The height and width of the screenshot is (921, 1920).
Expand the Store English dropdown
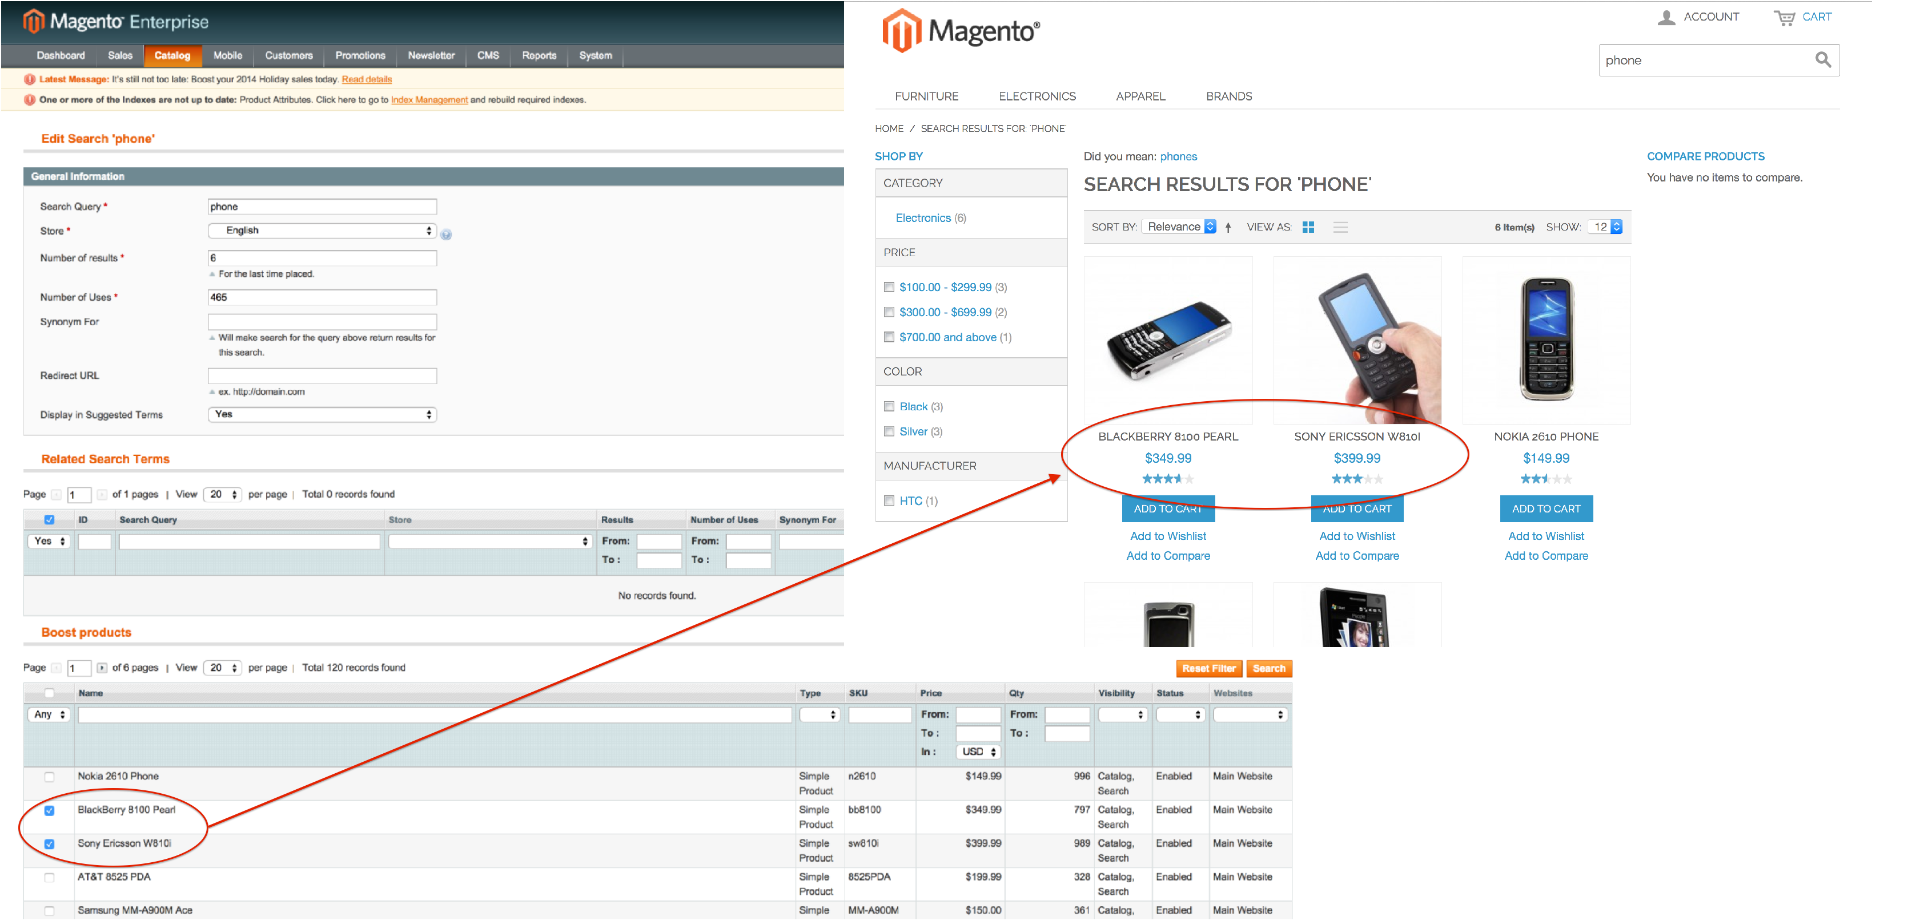[322, 231]
